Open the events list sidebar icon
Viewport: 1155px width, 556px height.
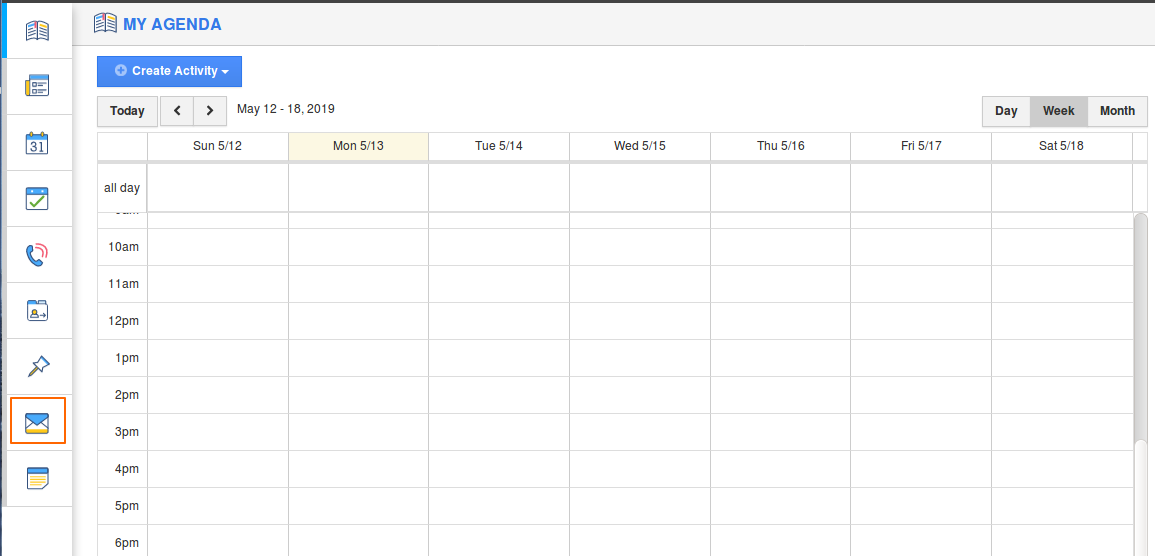(x=37, y=86)
